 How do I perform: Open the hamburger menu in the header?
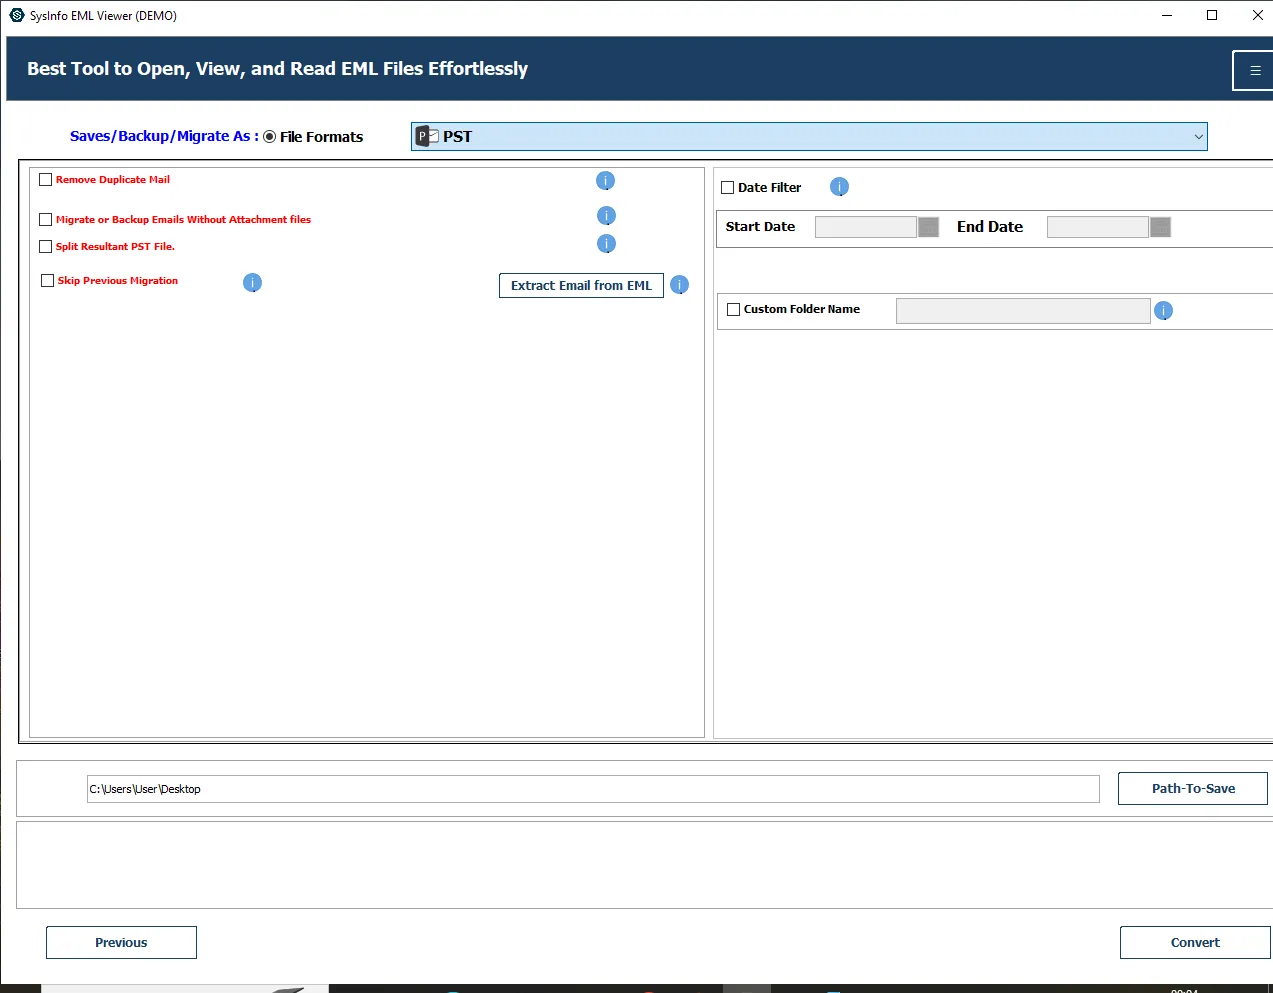click(x=1255, y=70)
